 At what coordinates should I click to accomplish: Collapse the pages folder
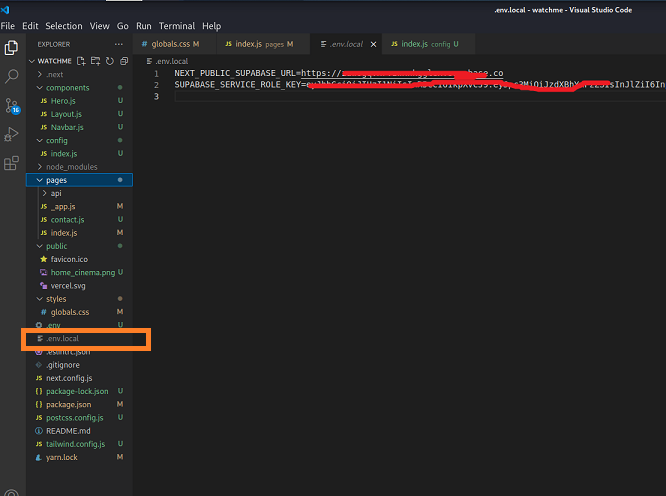[x=79, y=180]
